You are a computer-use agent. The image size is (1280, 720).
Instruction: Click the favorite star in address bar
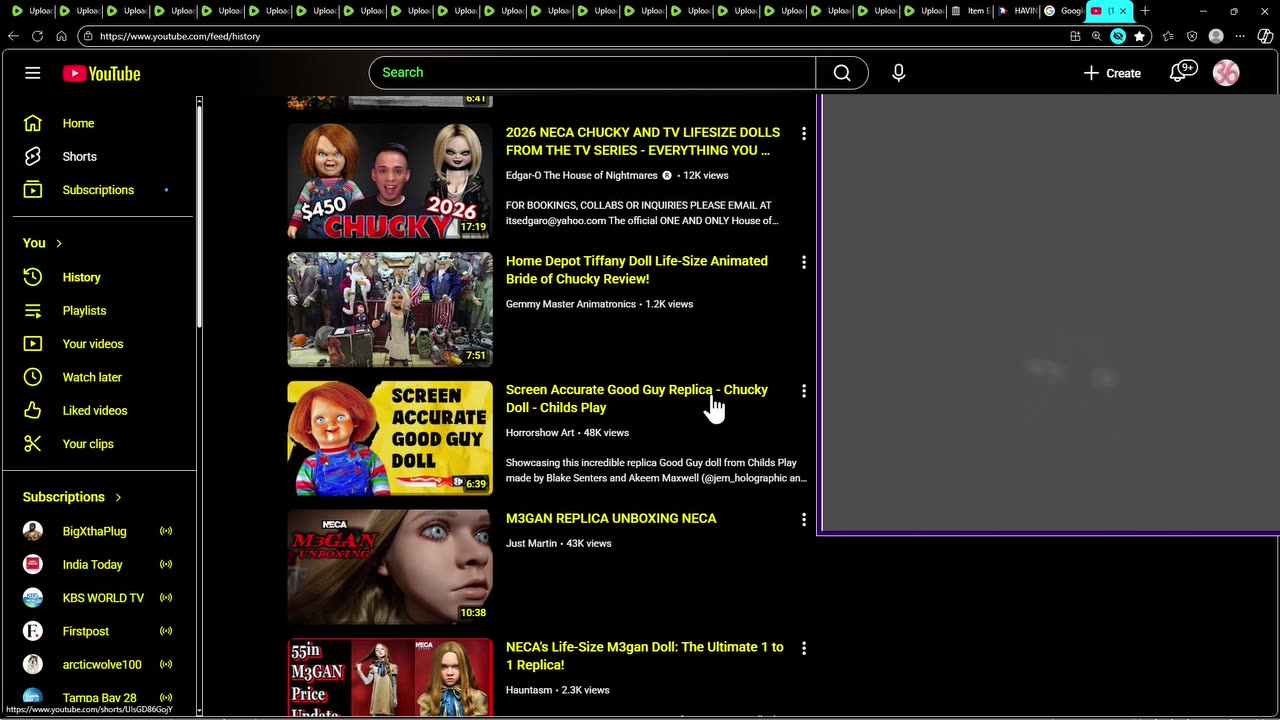click(1139, 36)
